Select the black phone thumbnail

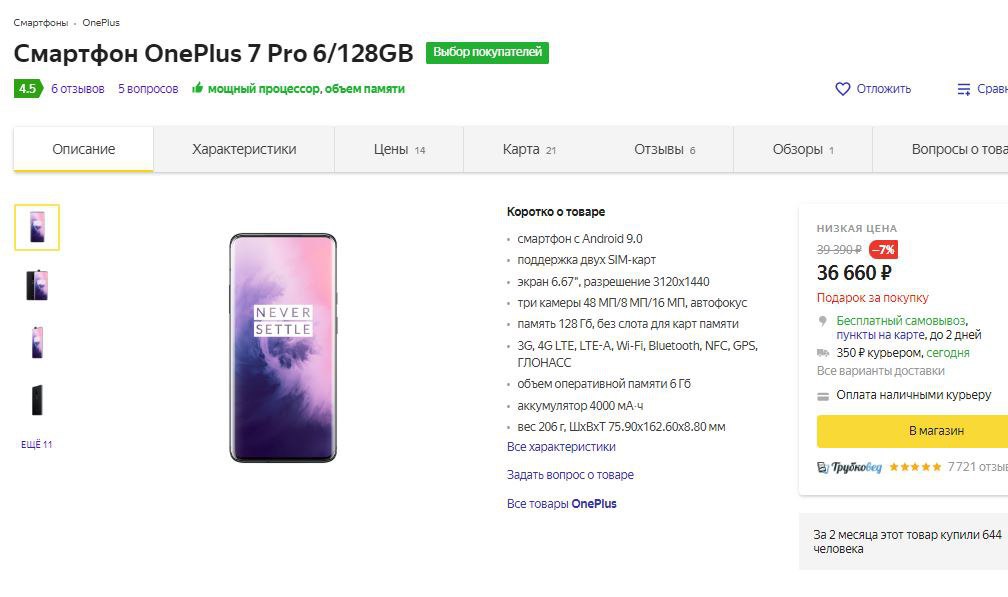(37, 400)
